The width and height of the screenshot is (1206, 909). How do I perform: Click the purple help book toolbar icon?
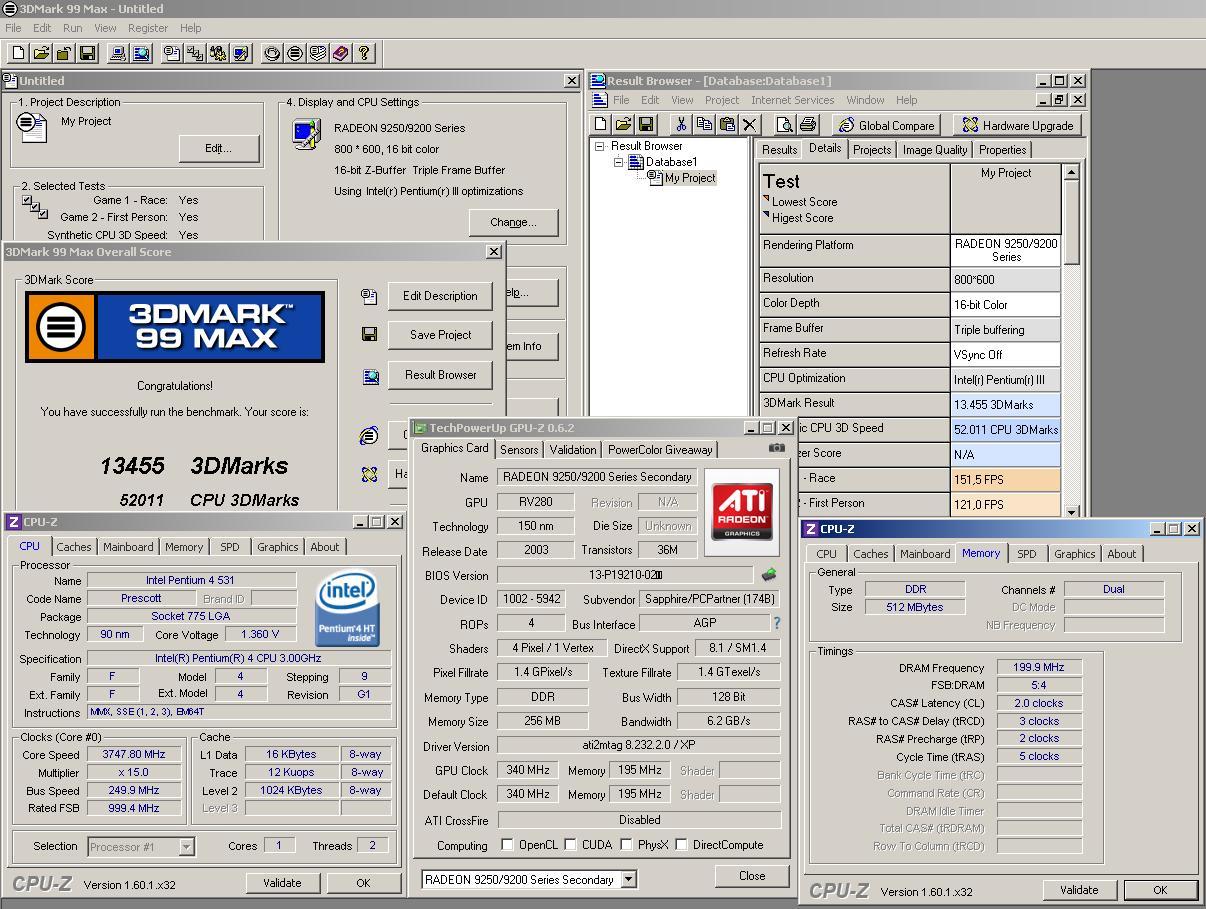pyautogui.click(x=341, y=53)
